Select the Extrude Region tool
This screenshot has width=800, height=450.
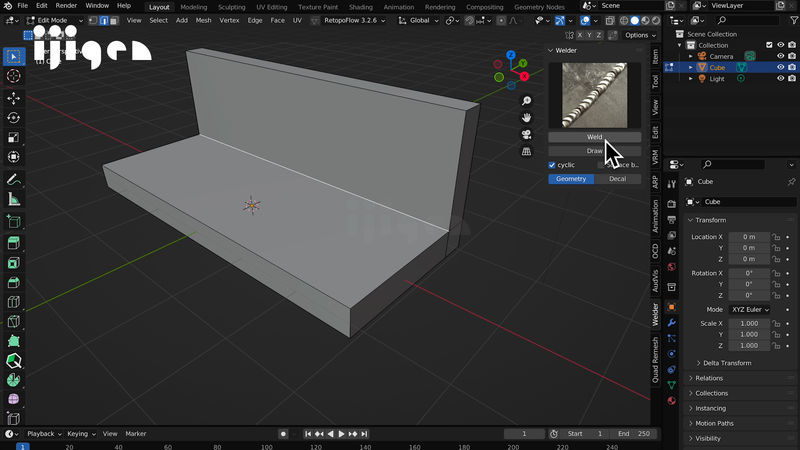pos(14,243)
